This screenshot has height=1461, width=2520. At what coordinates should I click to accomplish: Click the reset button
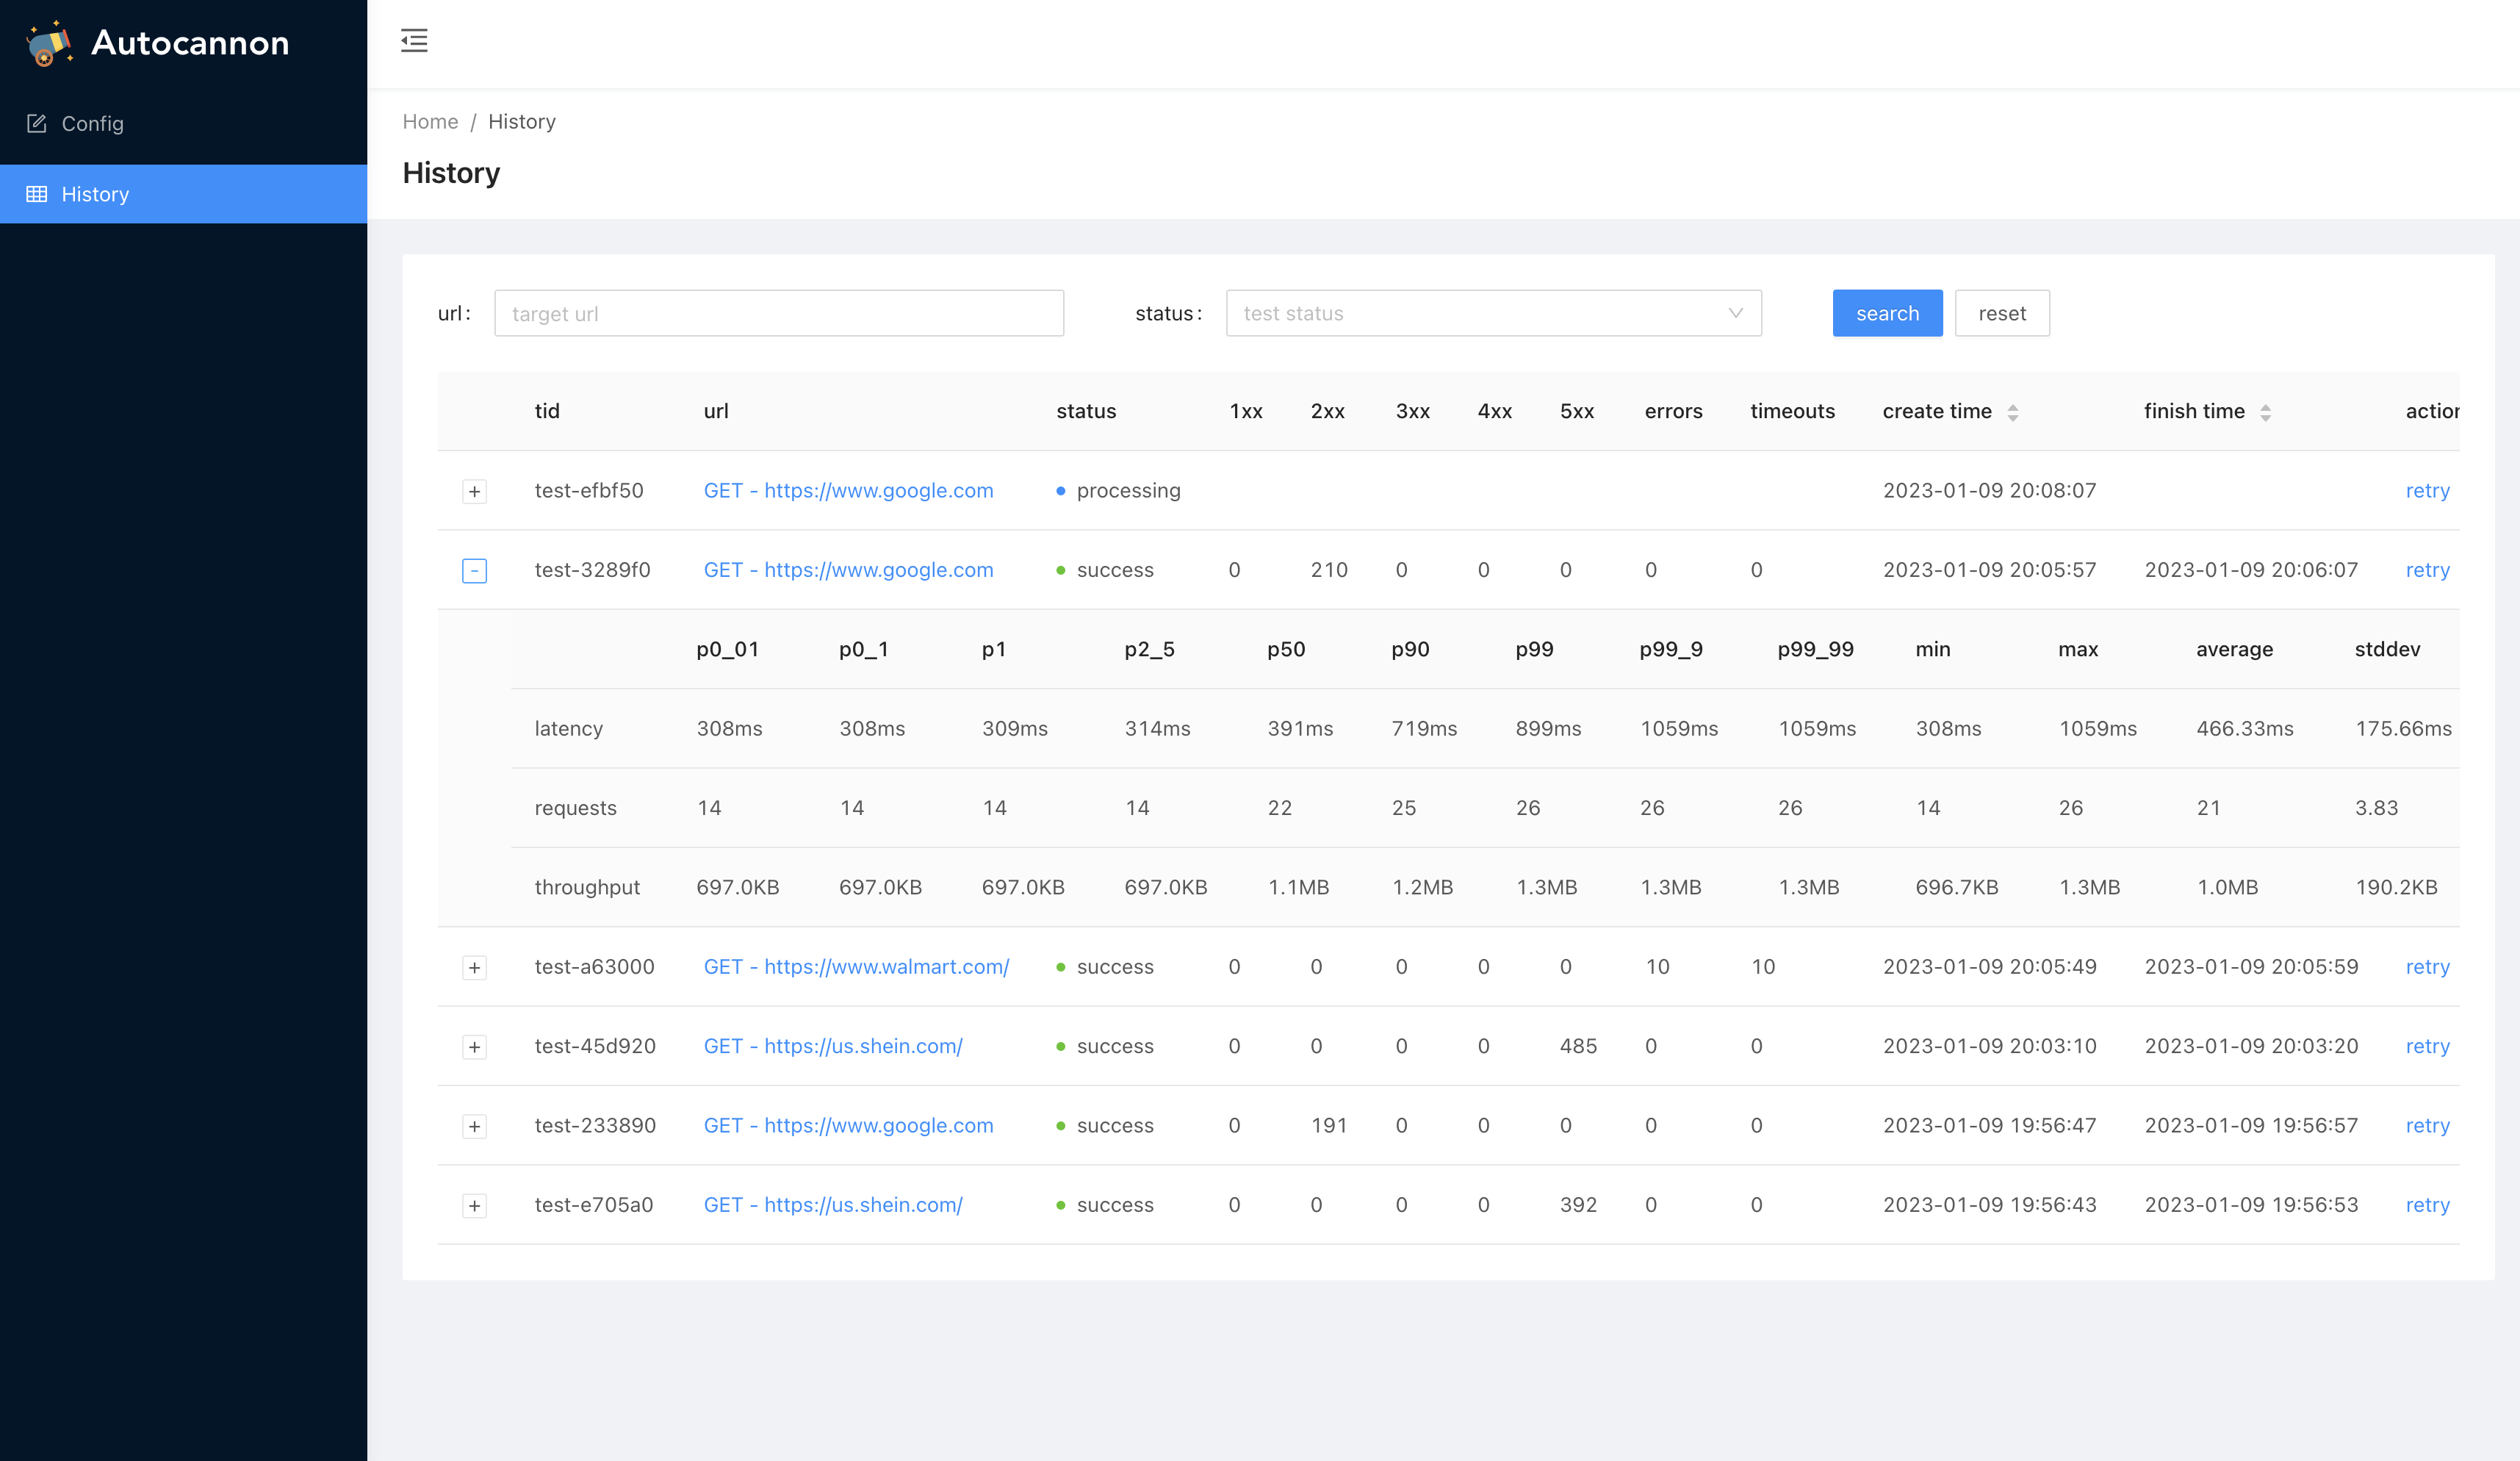tap(2002, 313)
